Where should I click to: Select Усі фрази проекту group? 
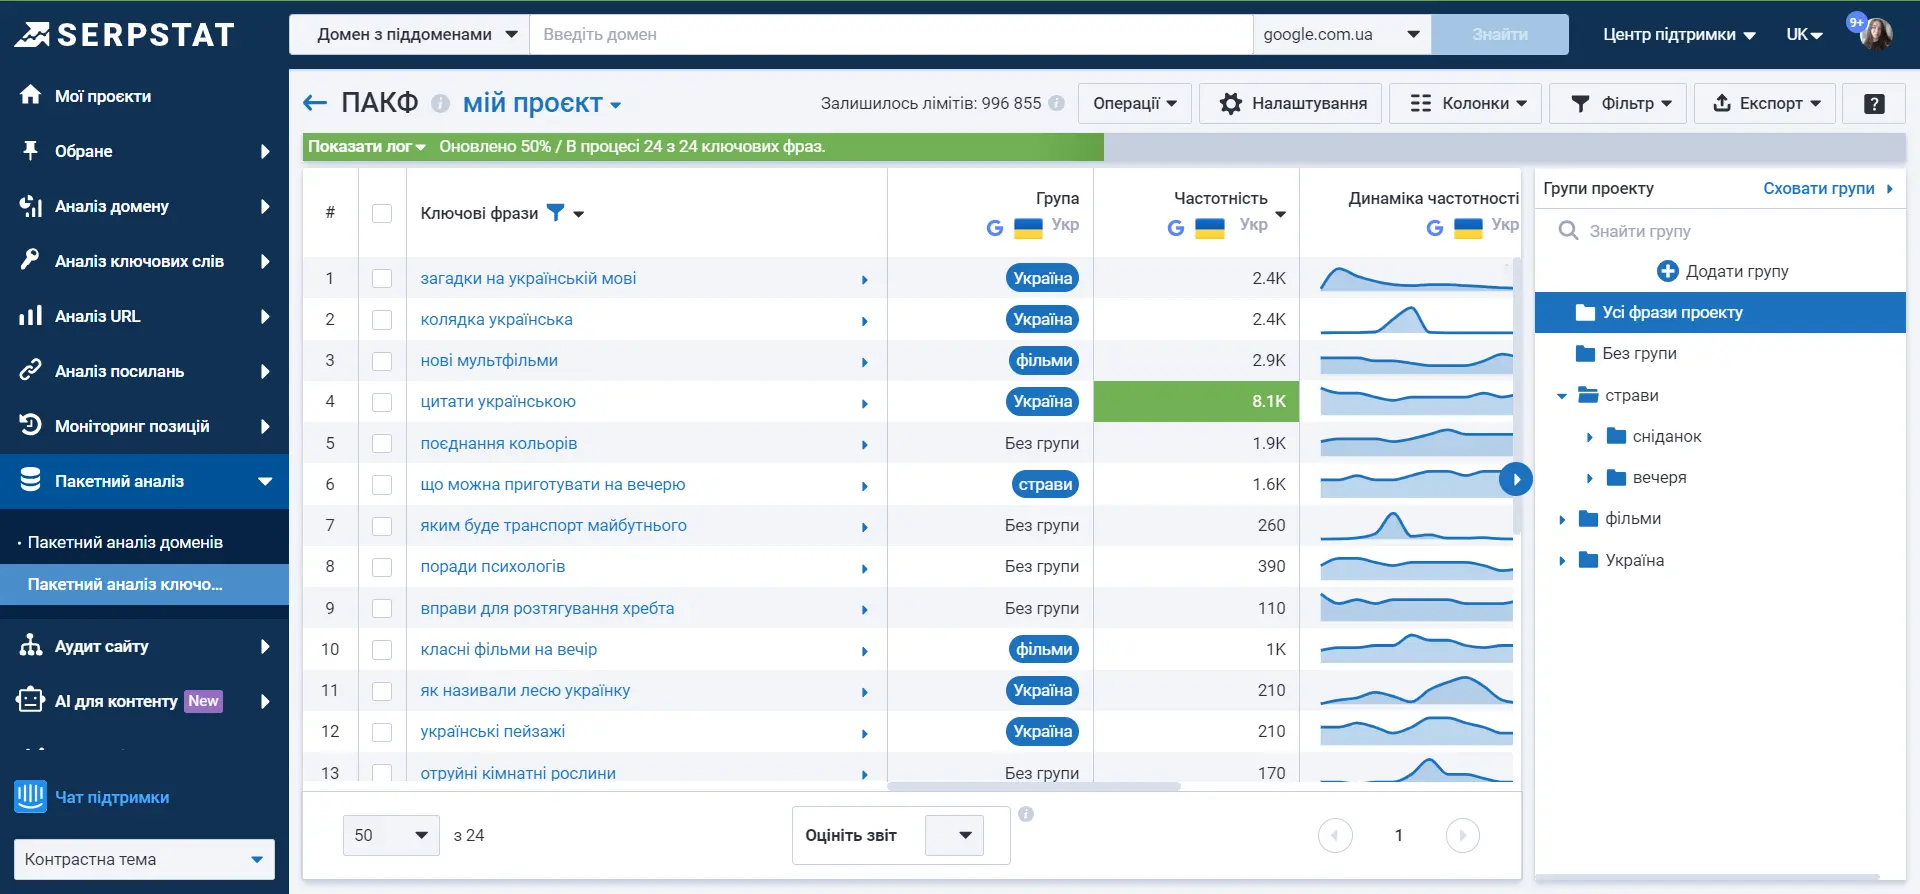pyautogui.click(x=1720, y=312)
